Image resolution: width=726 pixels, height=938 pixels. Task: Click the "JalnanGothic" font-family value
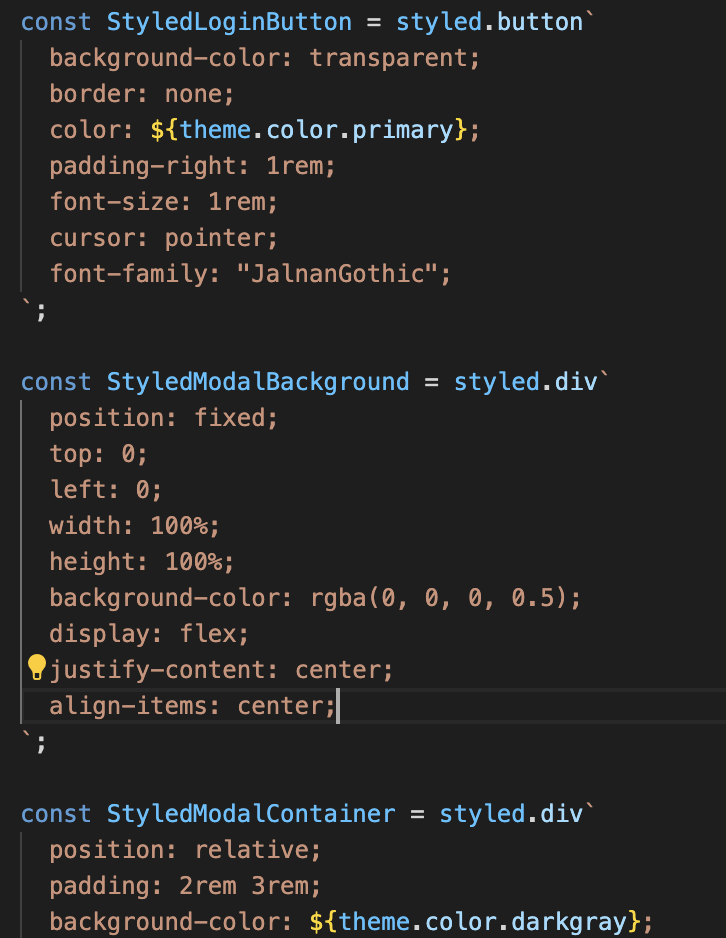coord(337,274)
